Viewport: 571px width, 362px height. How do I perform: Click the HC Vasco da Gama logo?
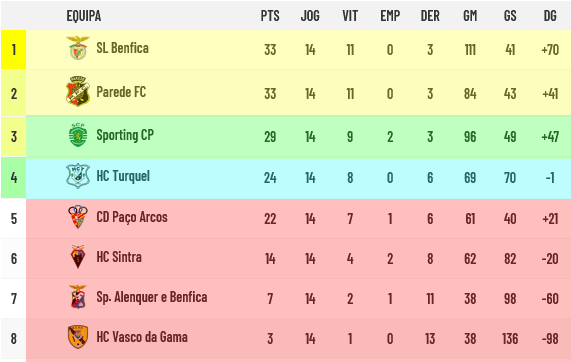78,337
